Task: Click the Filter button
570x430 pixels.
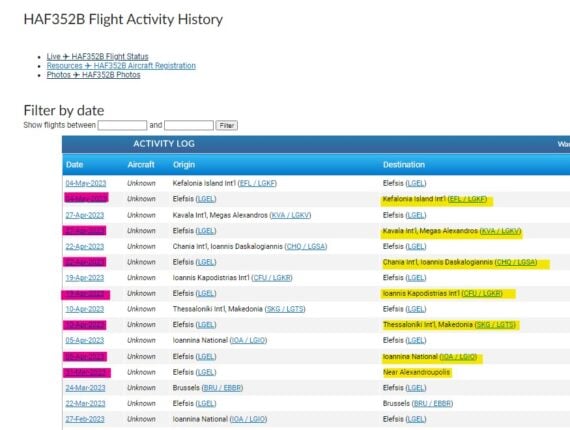Action: click(226, 125)
